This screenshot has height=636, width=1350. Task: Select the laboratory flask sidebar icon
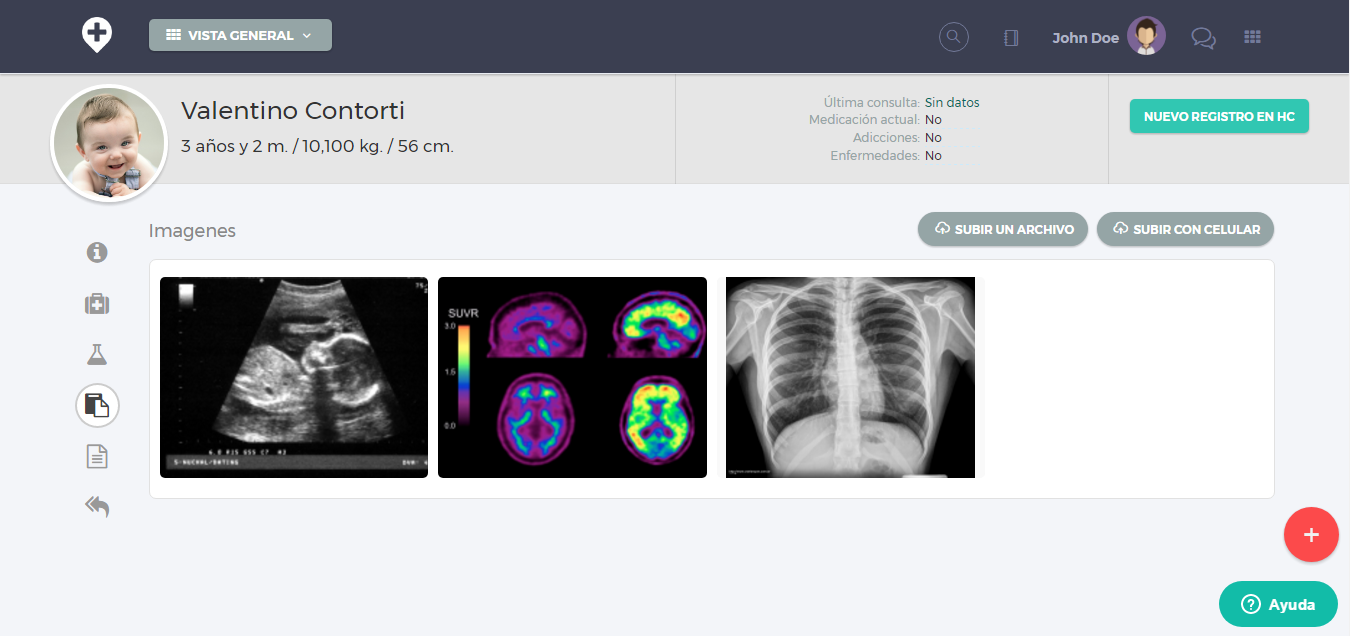point(97,354)
